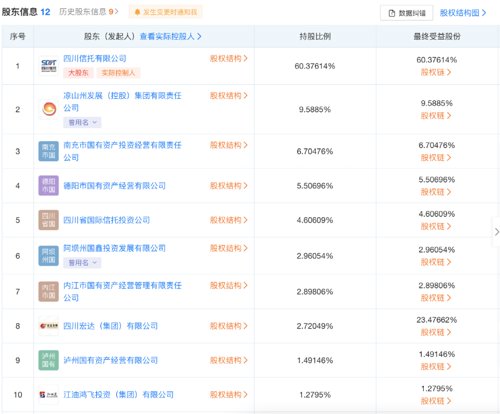The height and width of the screenshot is (414, 500).
Task: Expand 曾用名 dropdown under 阿坝州国鑫投资
Action: [82, 263]
